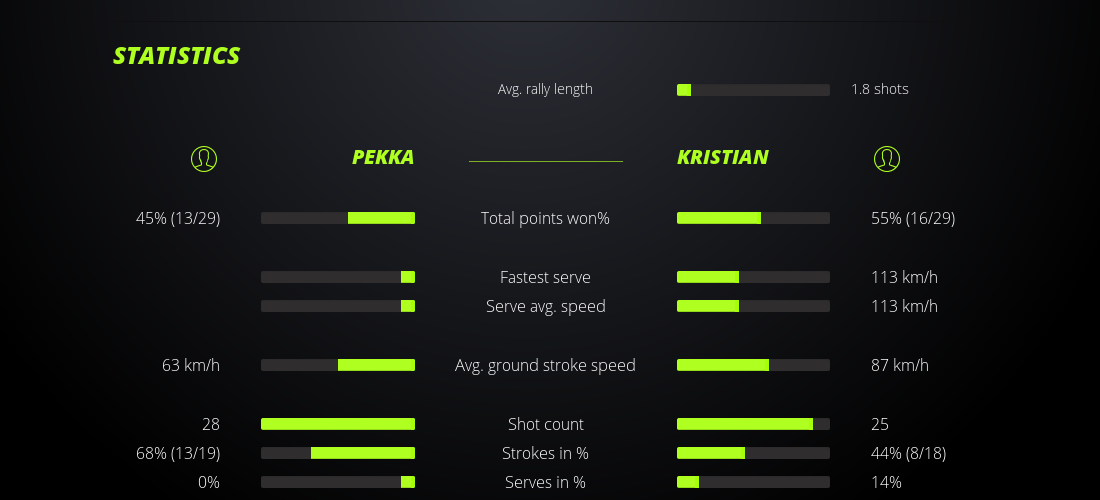Click Pekka's Serve avg. speed bar
The height and width of the screenshot is (500, 1100).
338,306
